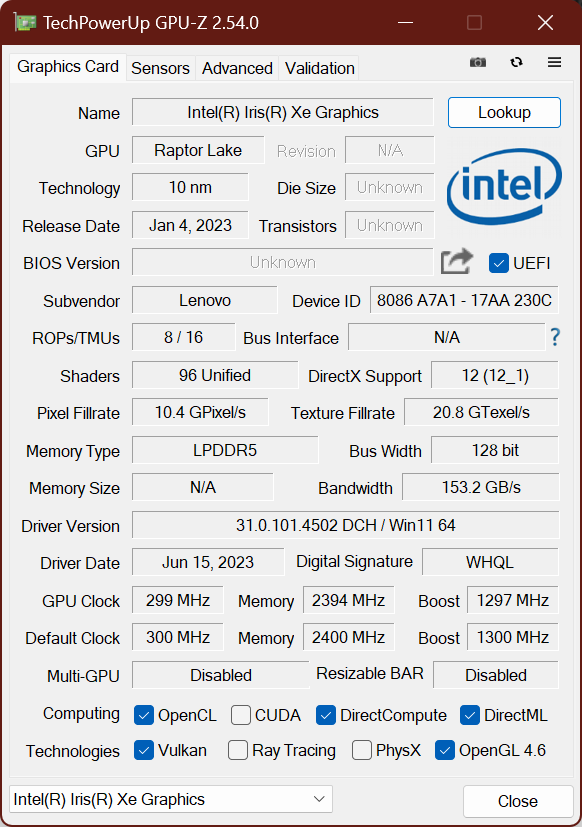Click the Intel logo image
Image resolution: width=582 pixels, height=827 pixels.
504,187
